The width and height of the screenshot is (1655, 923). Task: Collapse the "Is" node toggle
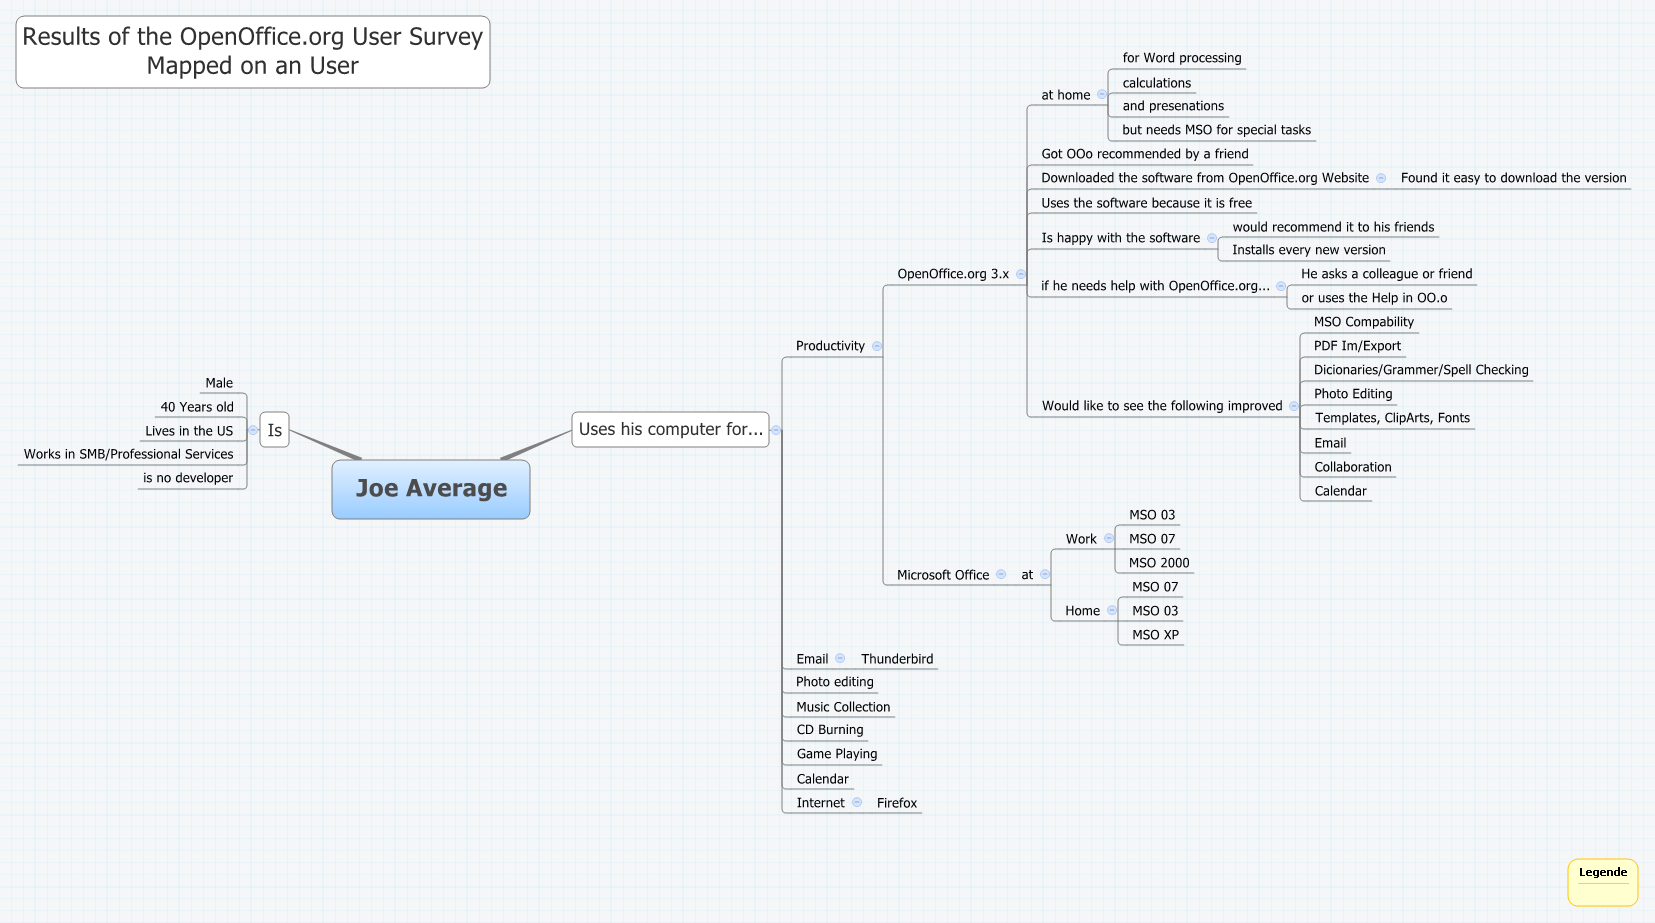tap(253, 430)
